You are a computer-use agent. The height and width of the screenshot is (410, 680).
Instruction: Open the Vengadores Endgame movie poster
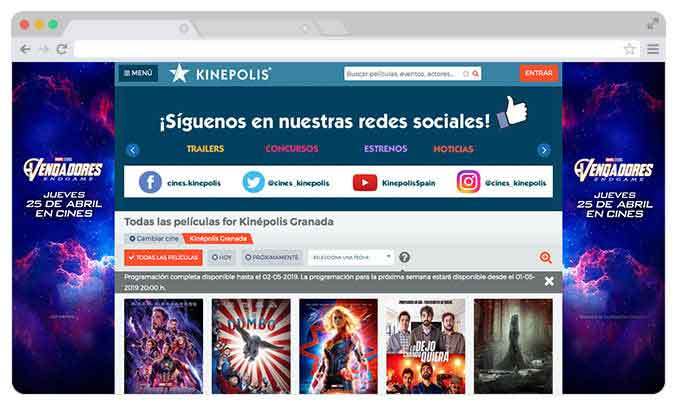(x=163, y=346)
